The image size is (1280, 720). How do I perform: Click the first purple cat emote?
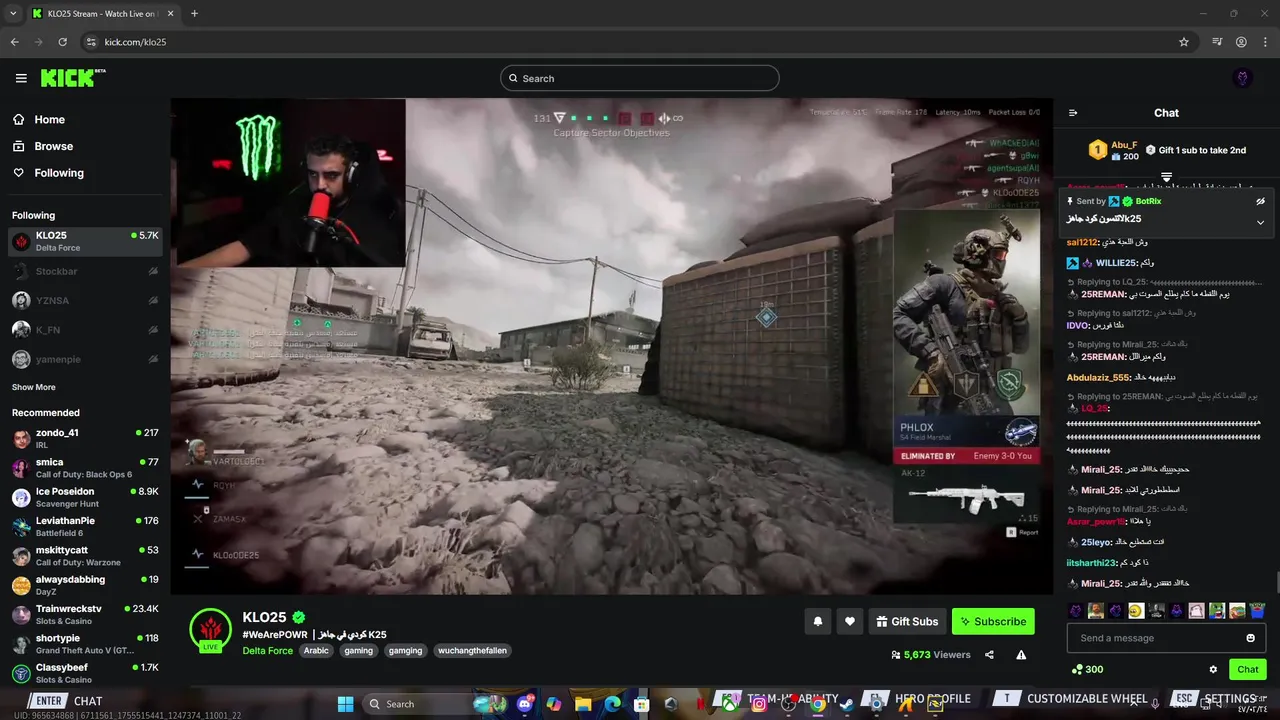[1075, 610]
